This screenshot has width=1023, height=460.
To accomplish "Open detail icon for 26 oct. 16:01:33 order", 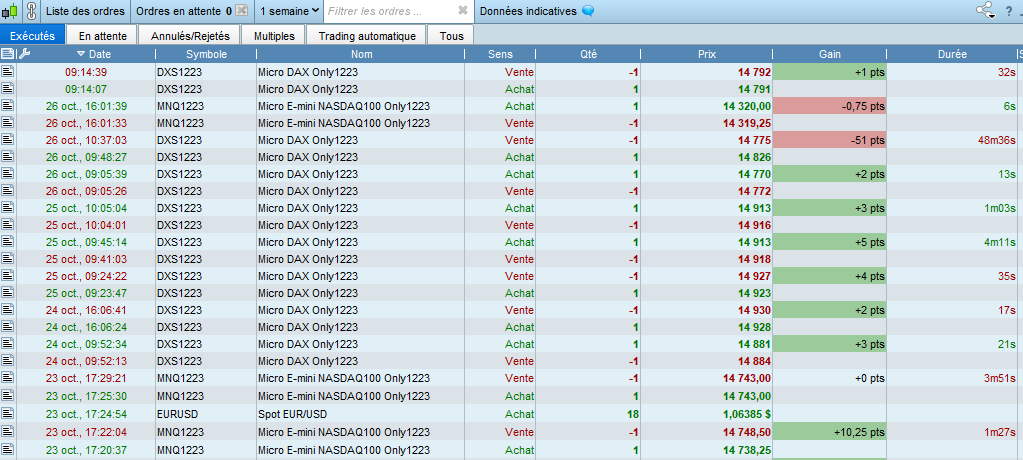I will [8, 123].
